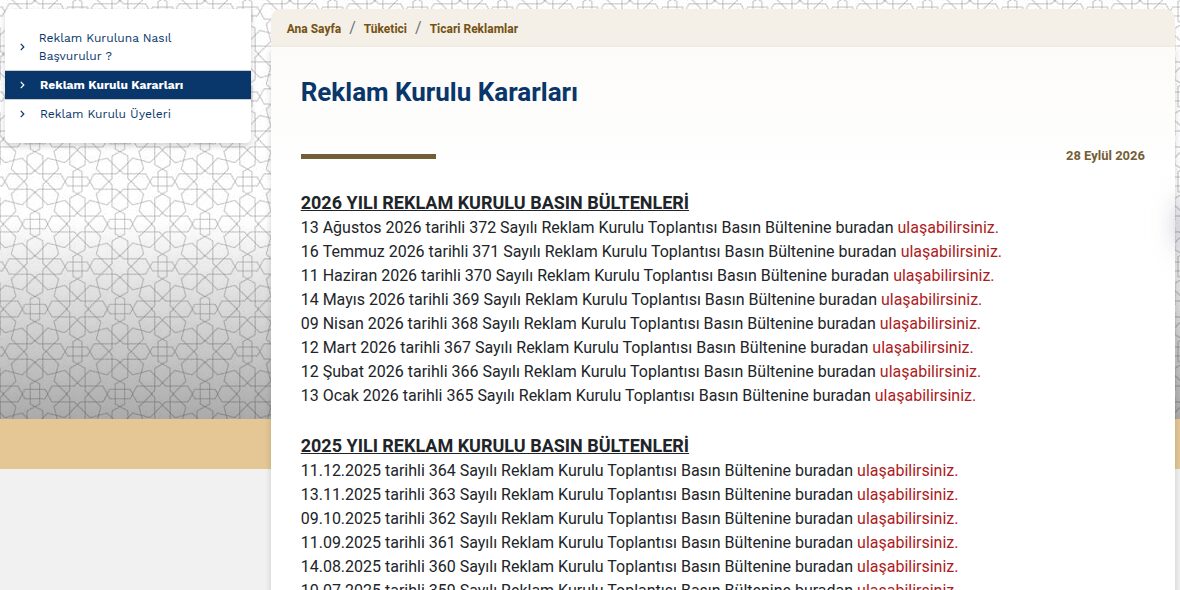Open 'Reklam Kuruluna Nasıl Başvurulur ?' sidebar item

128,47
